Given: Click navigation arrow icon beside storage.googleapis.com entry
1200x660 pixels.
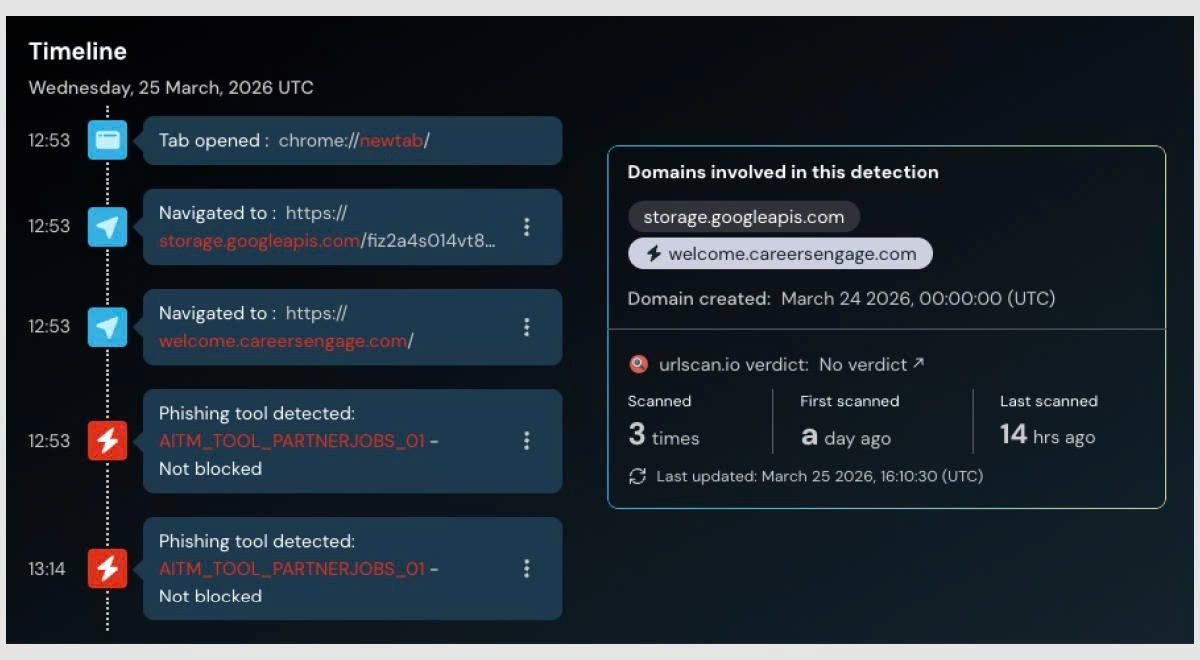Looking at the screenshot, I should coord(107,227).
